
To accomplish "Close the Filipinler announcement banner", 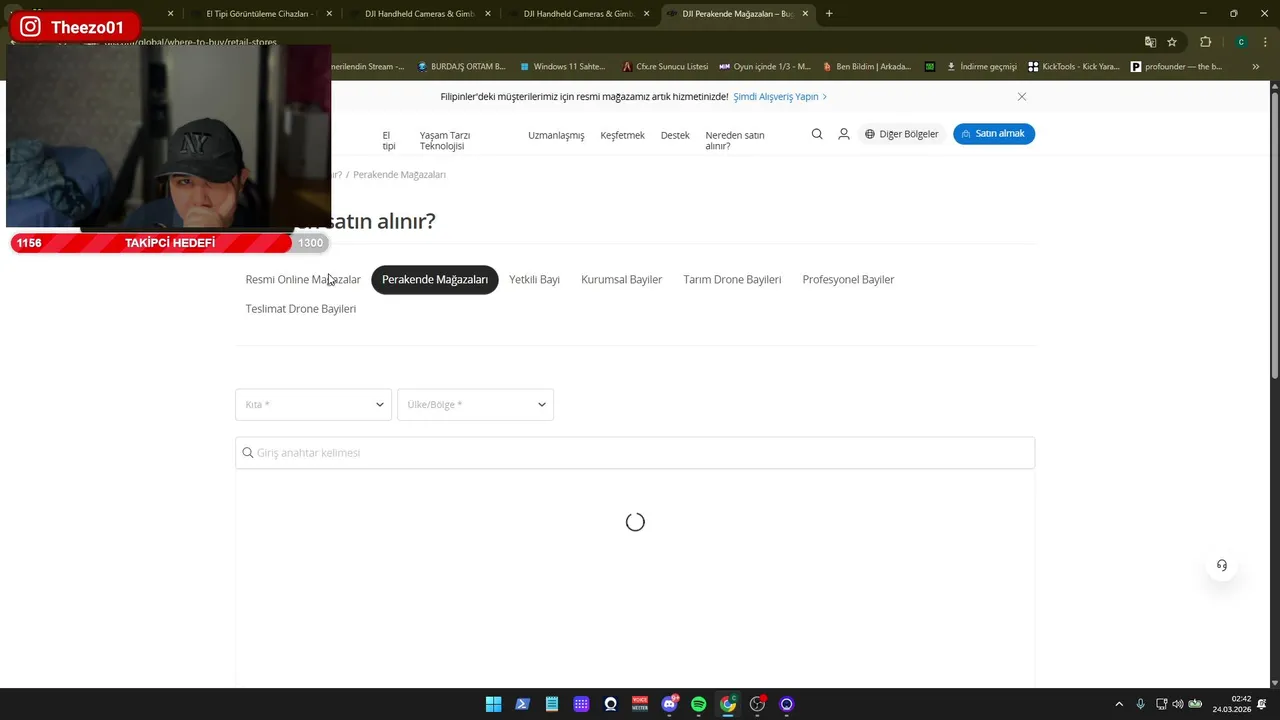I will click(x=1022, y=97).
